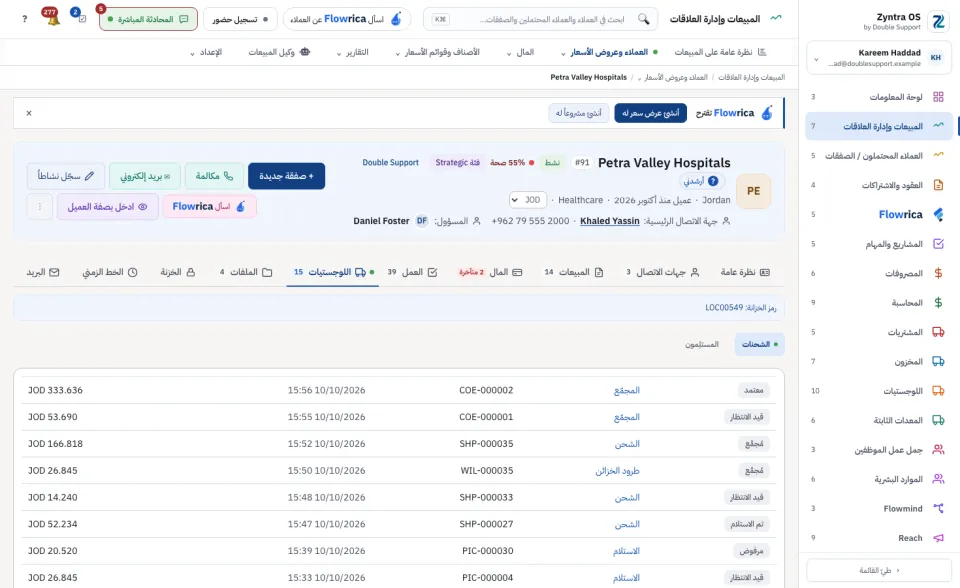Switch to العمل tab
This screenshot has width=960, height=588.
coord(412,272)
